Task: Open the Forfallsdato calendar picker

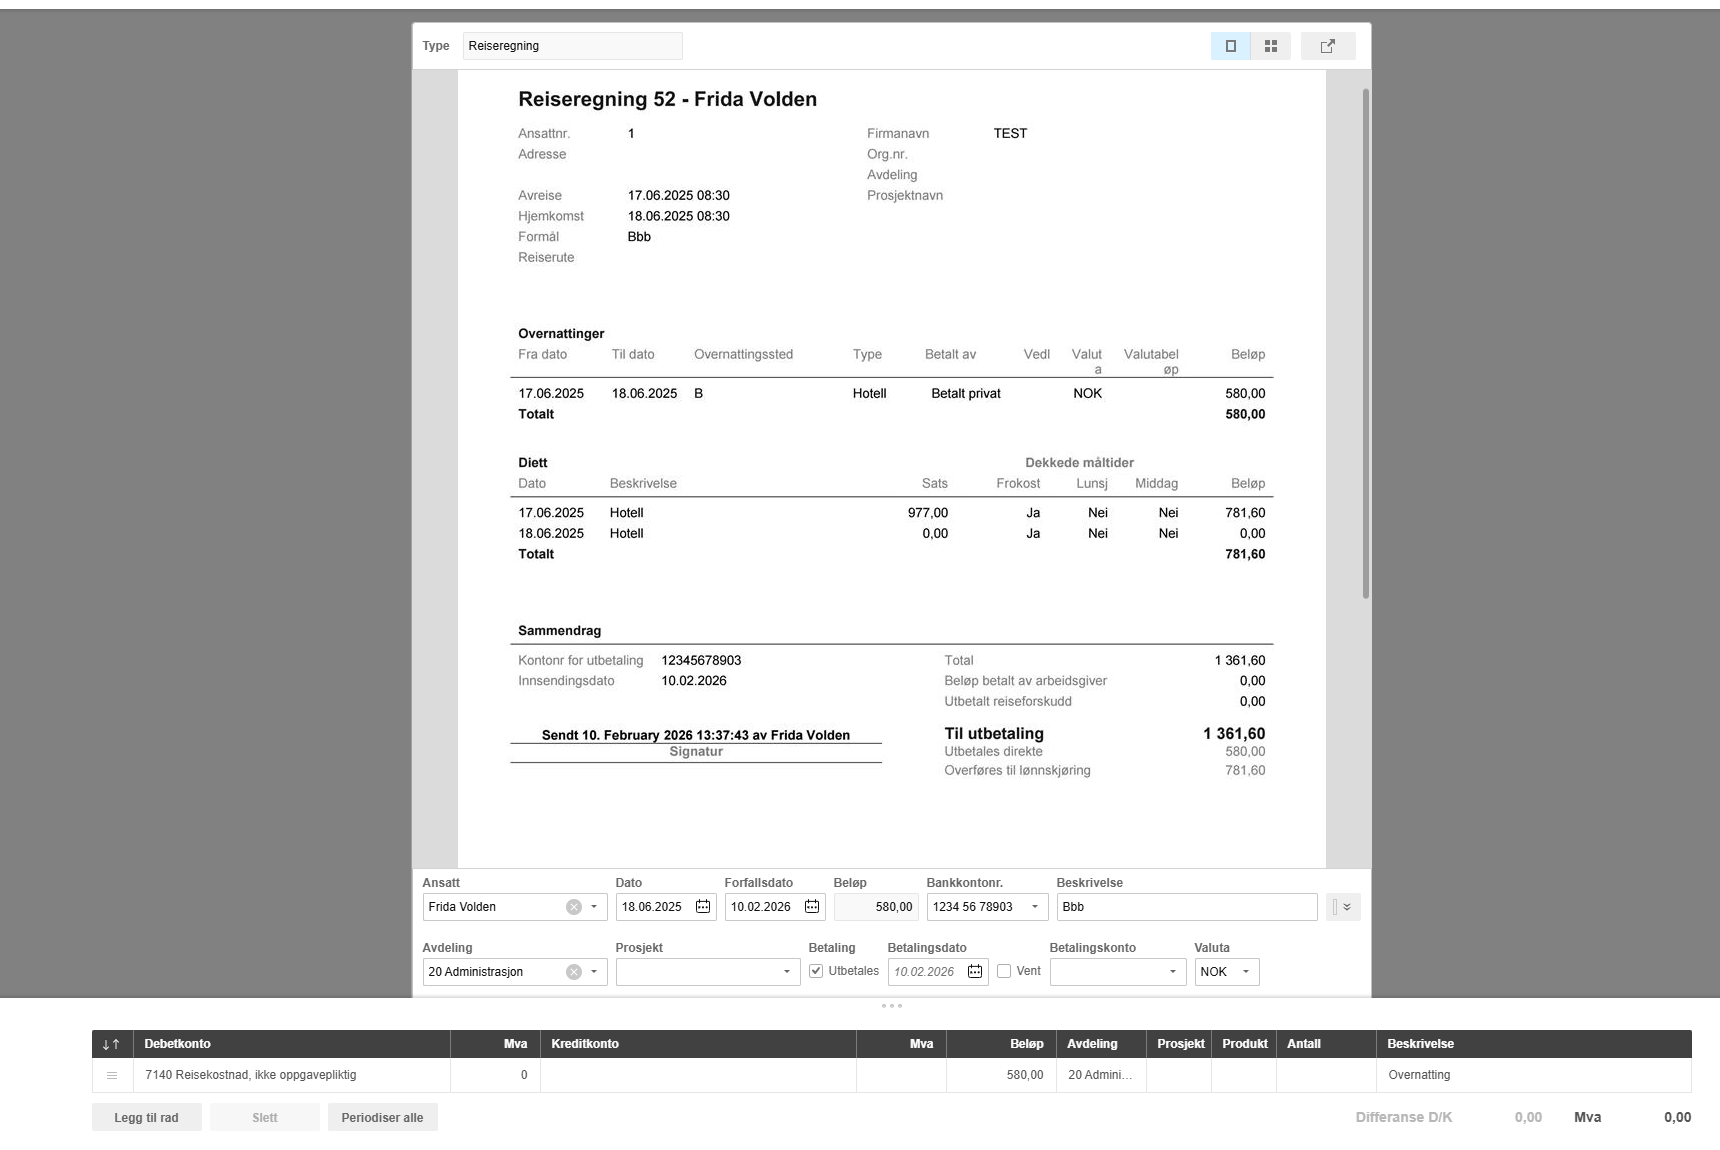Action: pos(812,907)
